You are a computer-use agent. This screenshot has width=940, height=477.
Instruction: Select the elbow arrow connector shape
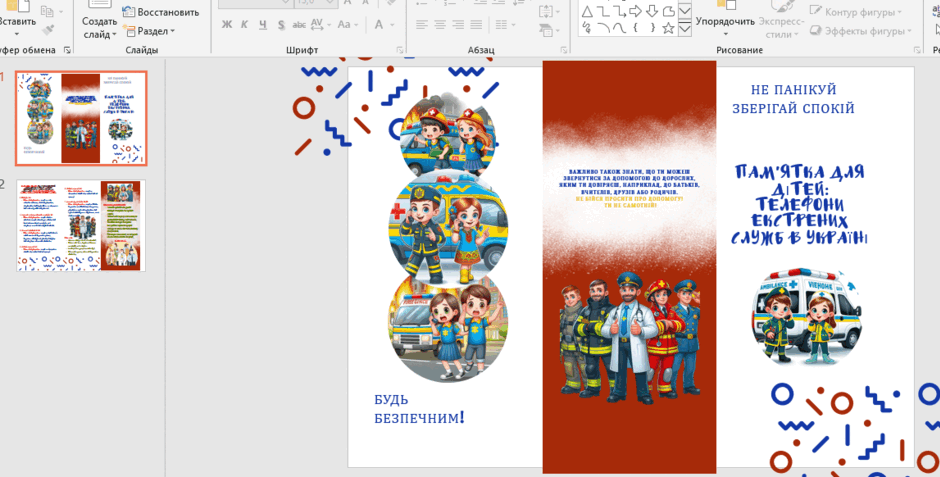click(619, 11)
